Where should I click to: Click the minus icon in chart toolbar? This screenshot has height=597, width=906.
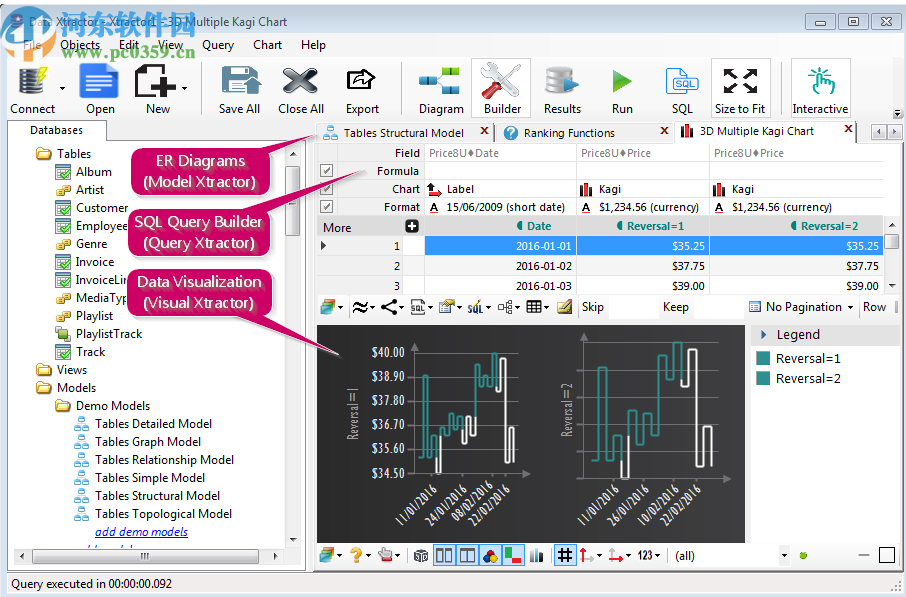[x=864, y=555]
